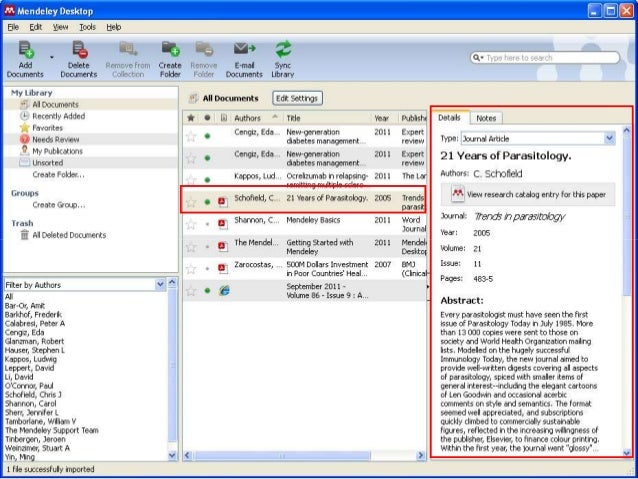The height and width of the screenshot is (479, 638).
Task: Sort by read status dot column header
Action: point(208,118)
